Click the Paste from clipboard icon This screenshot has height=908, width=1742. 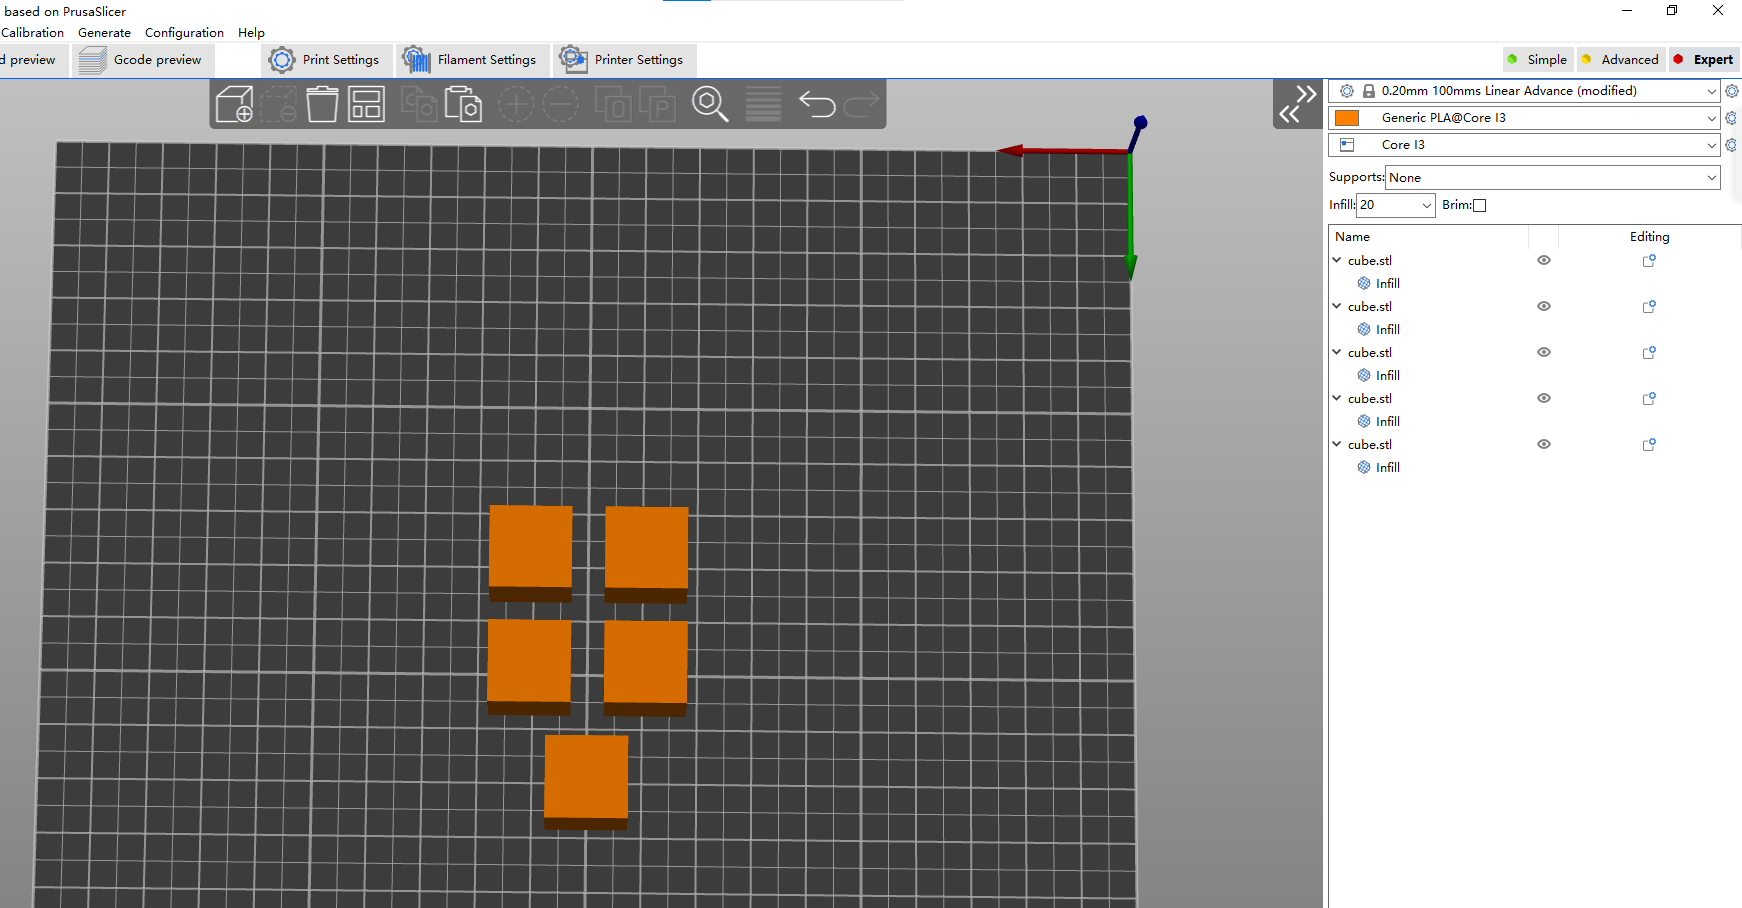click(463, 104)
